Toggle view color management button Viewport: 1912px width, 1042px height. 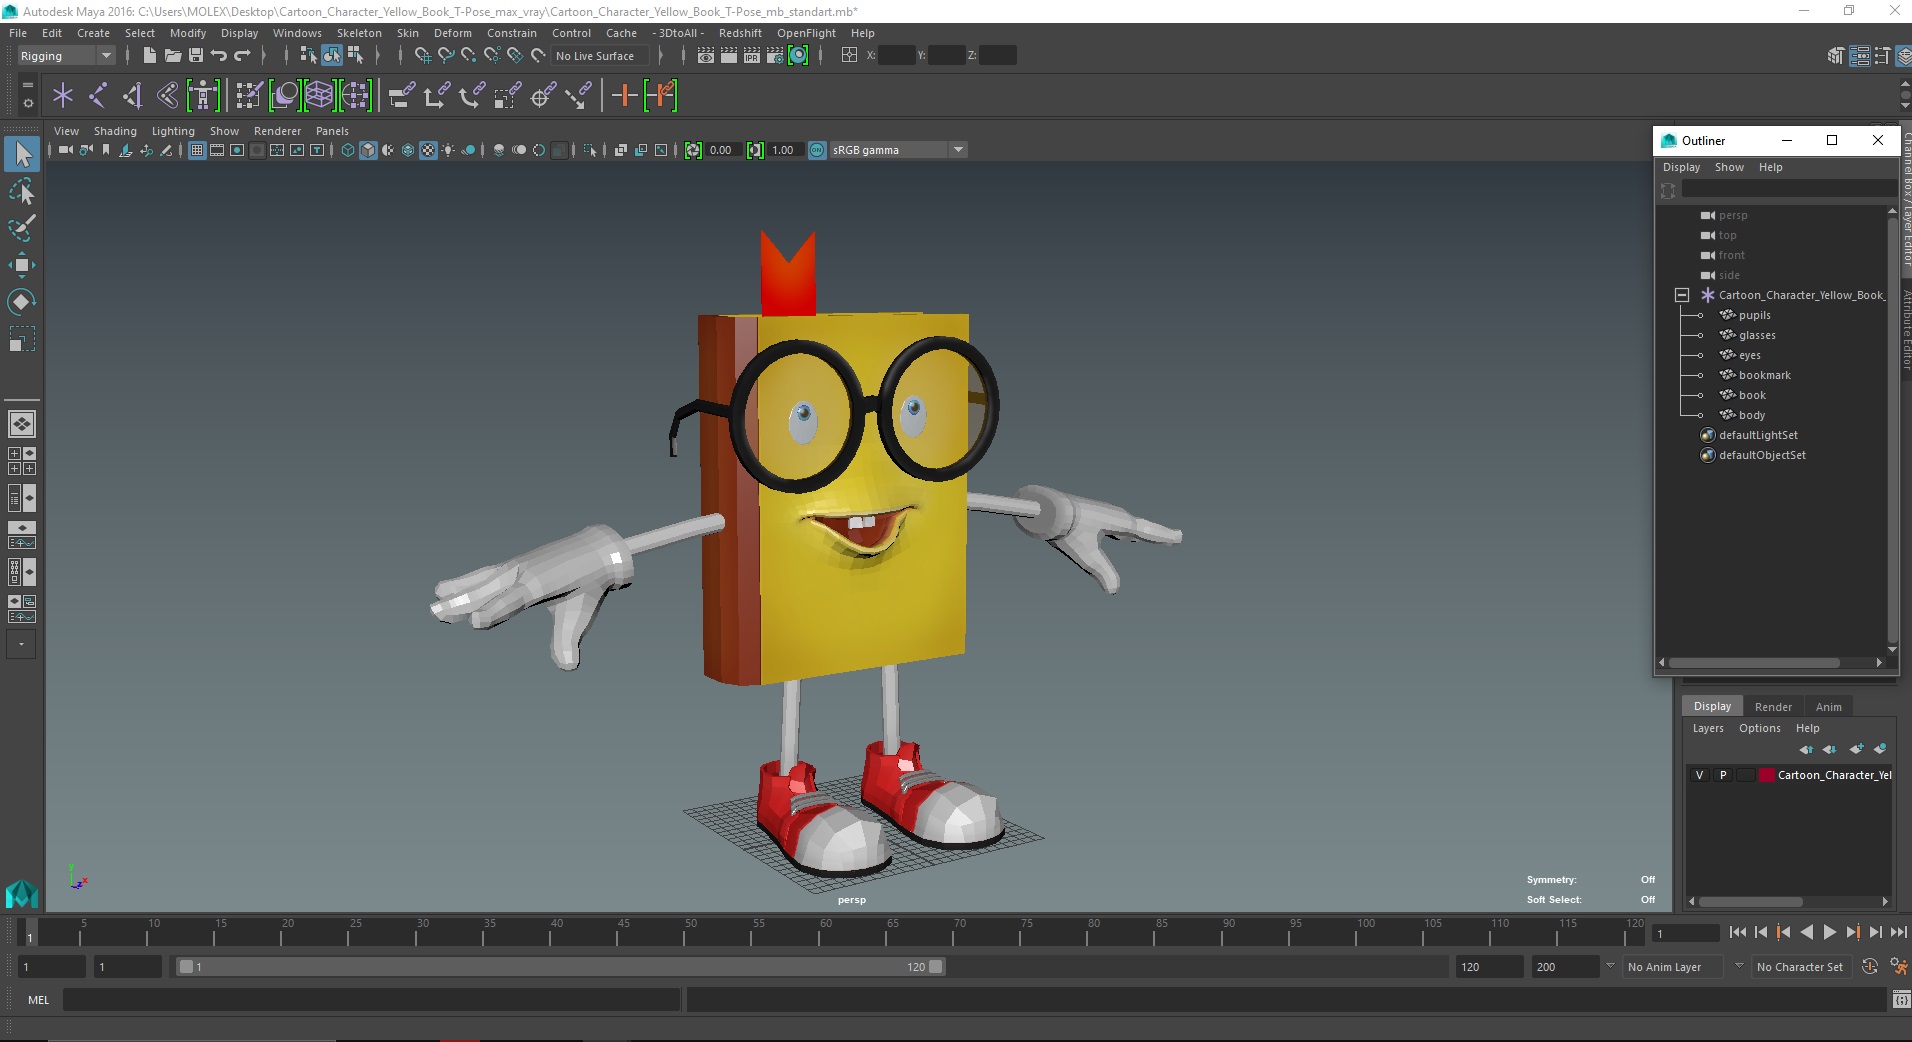(817, 150)
